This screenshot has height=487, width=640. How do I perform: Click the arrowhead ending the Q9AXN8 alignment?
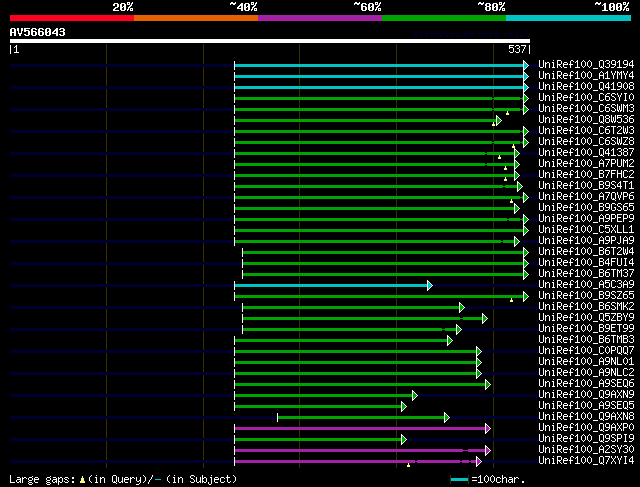(x=447, y=417)
